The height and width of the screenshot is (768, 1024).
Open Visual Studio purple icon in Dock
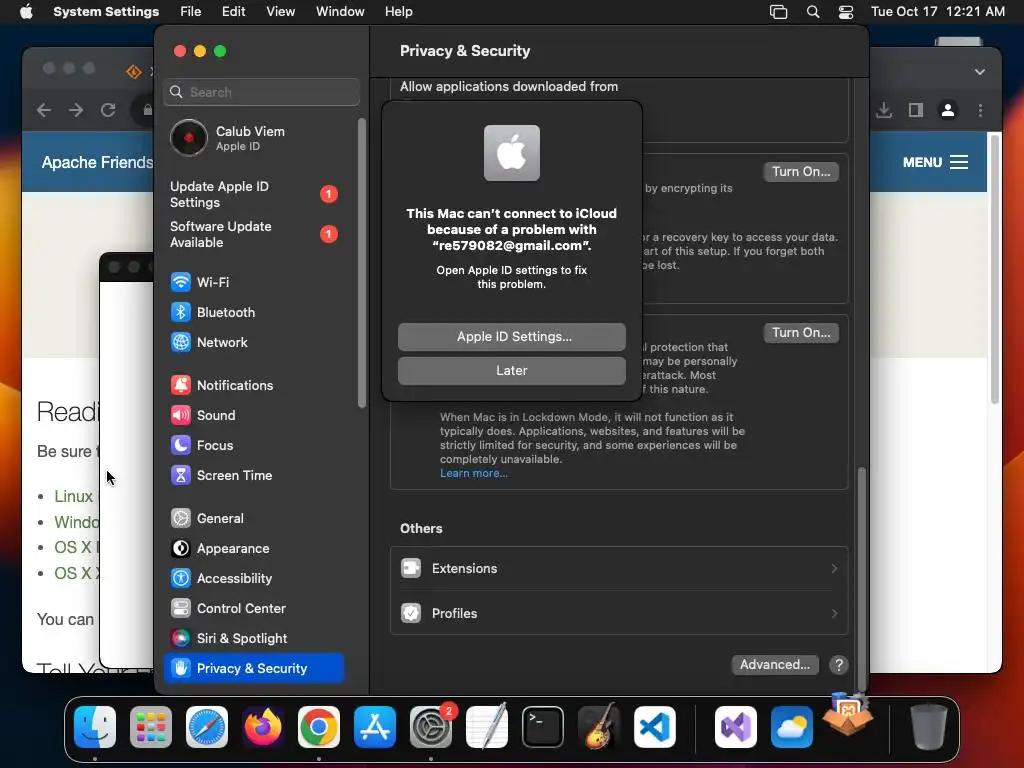(736, 727)
